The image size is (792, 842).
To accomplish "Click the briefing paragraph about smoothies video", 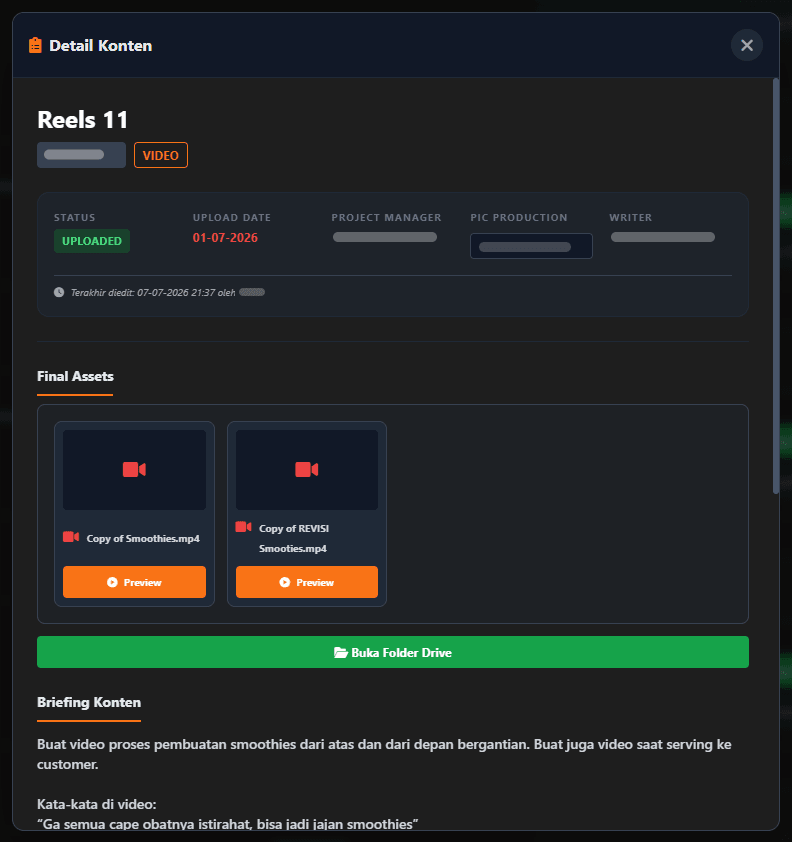I will pyautogui.click(x=384, y=754).
